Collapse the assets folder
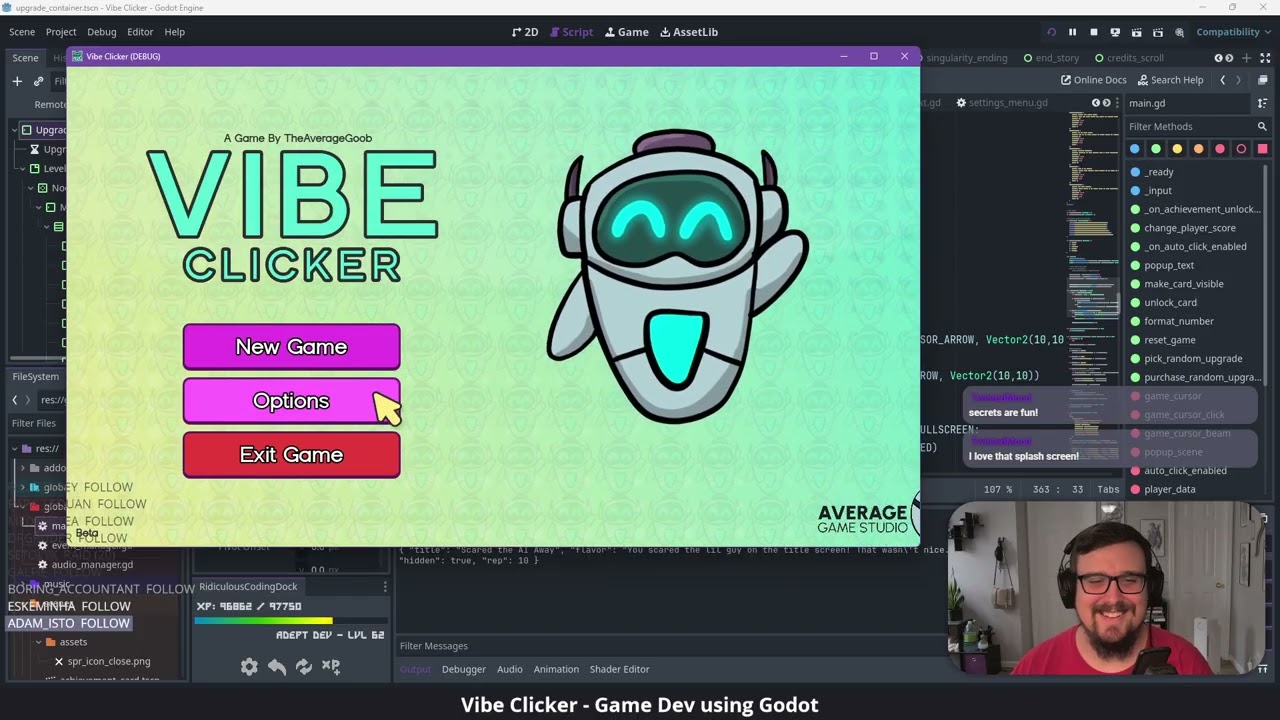 (38, 642)
